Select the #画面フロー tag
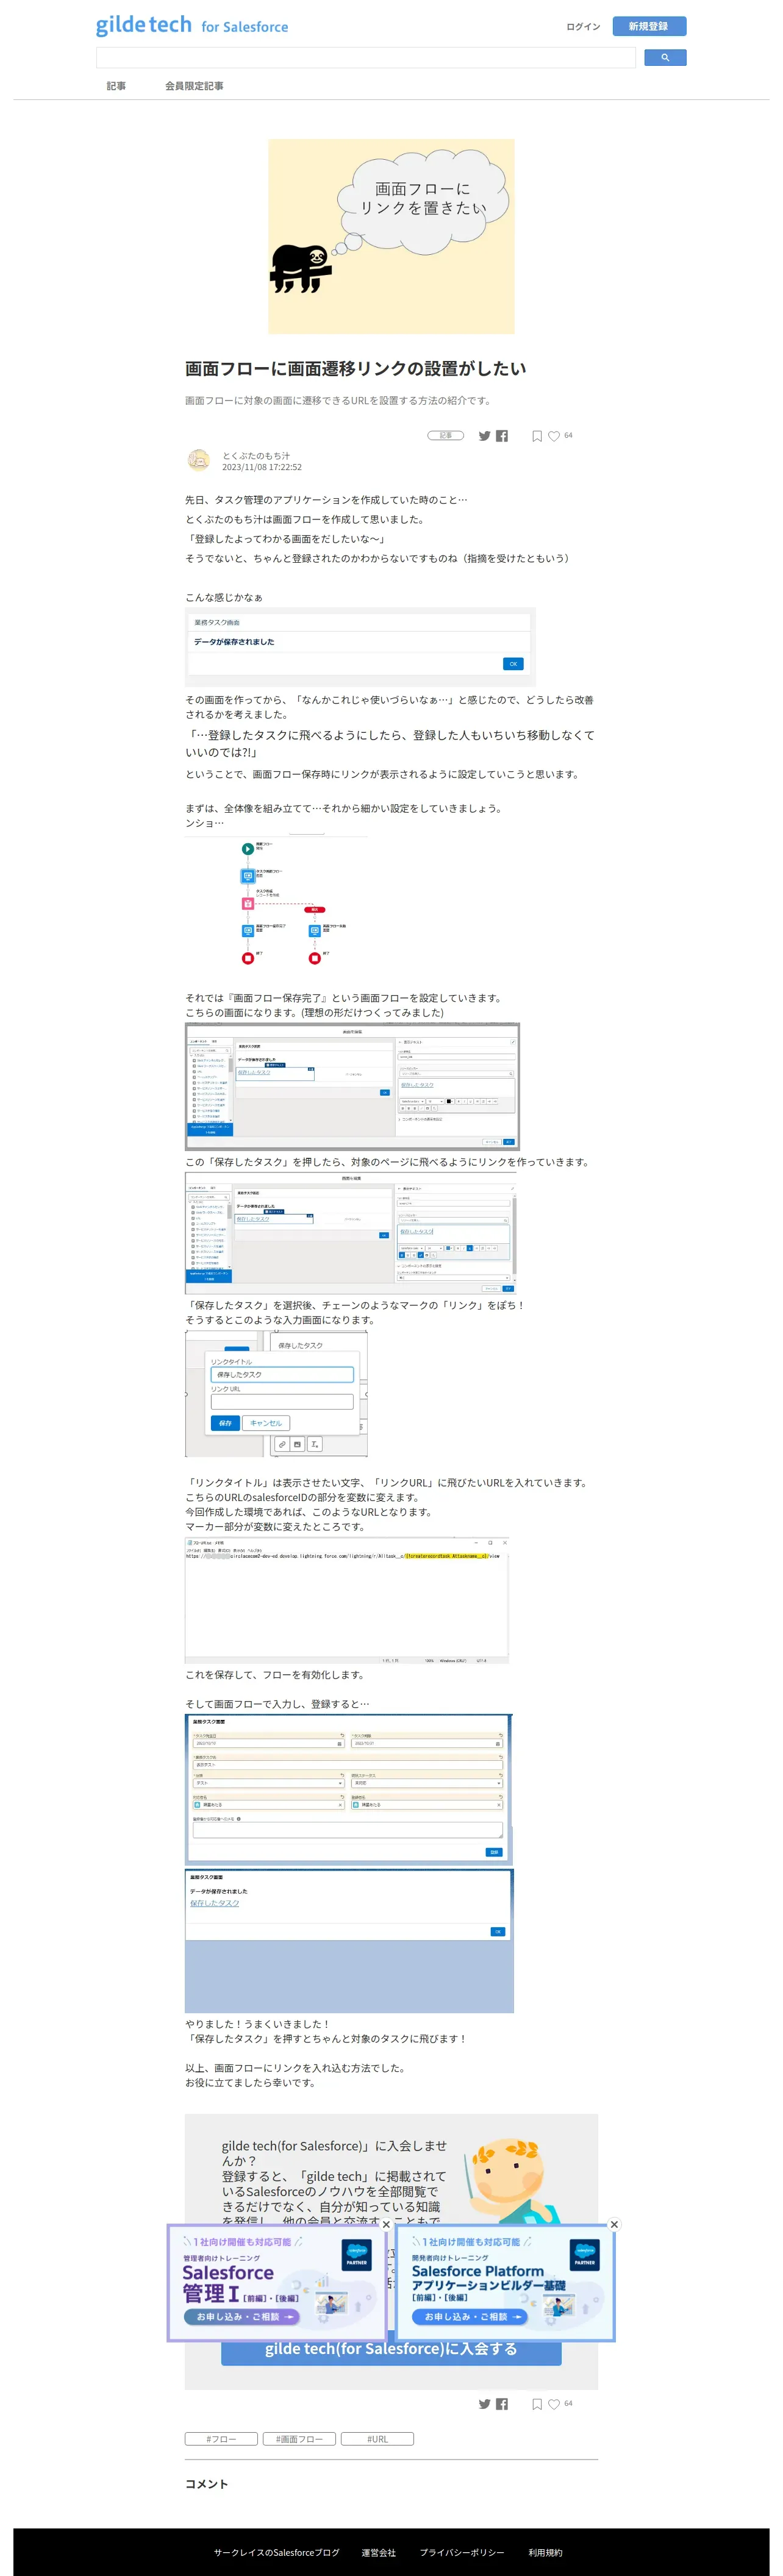 299,2439
